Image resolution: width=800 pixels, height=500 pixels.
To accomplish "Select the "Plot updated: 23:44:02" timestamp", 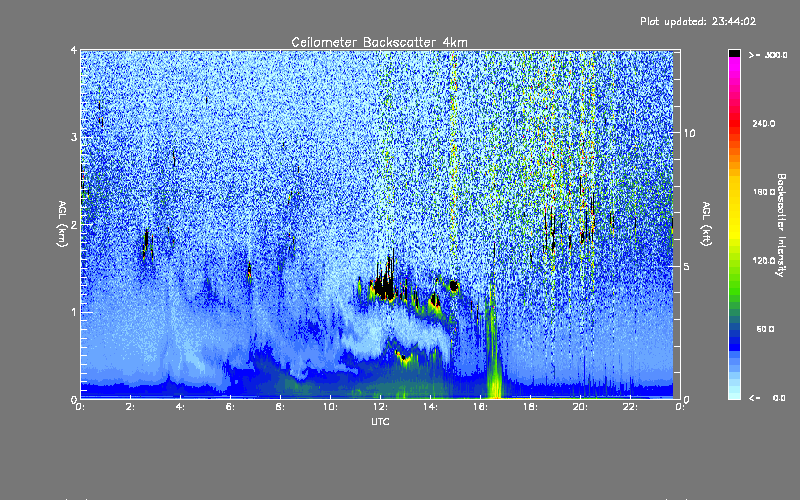I will [x=698, y=21].
